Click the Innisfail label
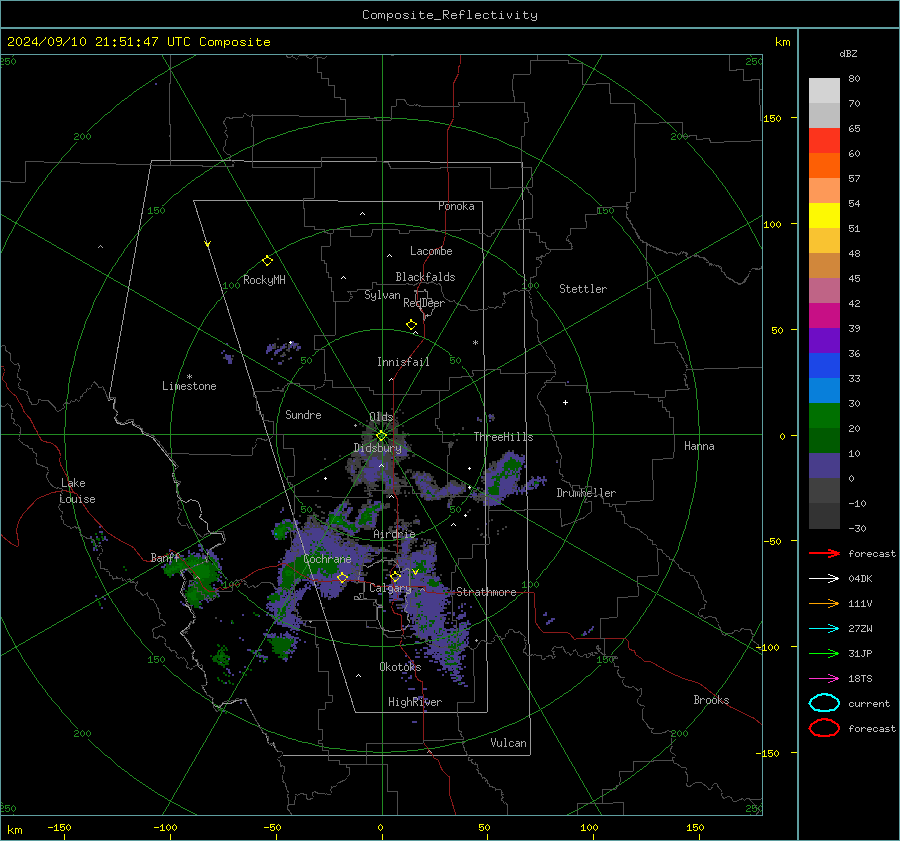The width and height of the screenshot is (900, 841). point(403,362)
